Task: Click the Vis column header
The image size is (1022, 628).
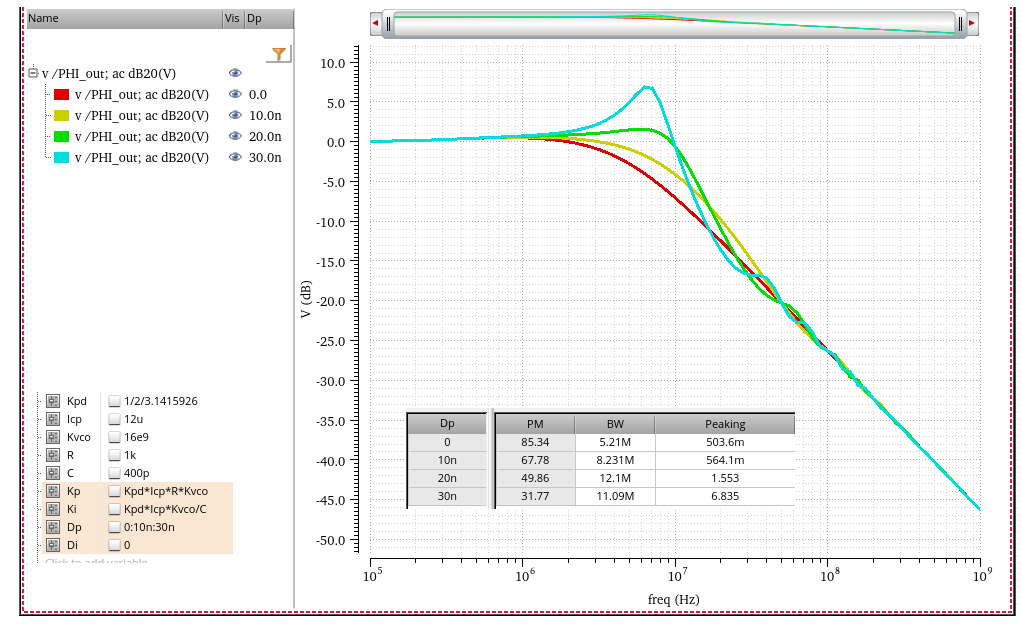Action: coord(232,18)
